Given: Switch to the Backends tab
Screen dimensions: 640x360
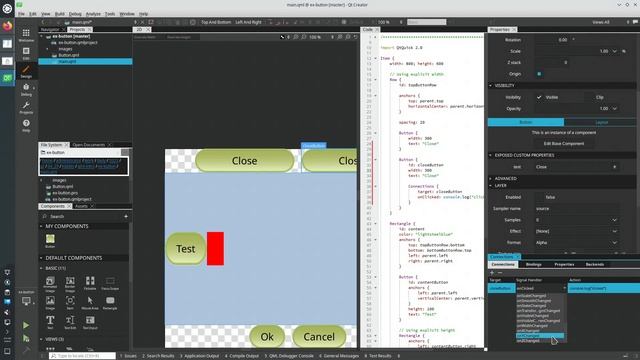Looking at the screenshot, I should tap(595, 264).
